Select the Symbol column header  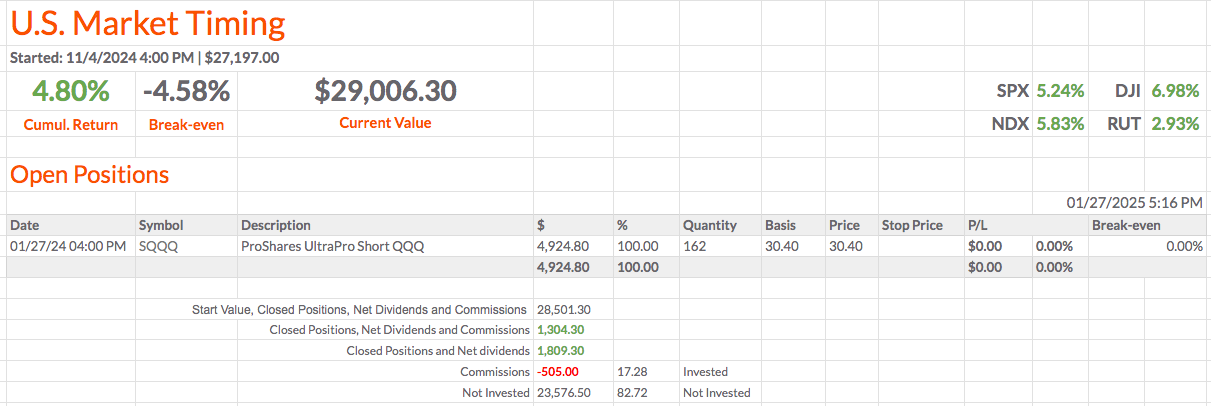[161, 225]
